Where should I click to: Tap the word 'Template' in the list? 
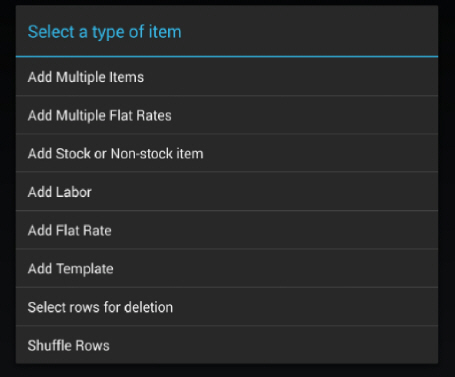point(85,269)
